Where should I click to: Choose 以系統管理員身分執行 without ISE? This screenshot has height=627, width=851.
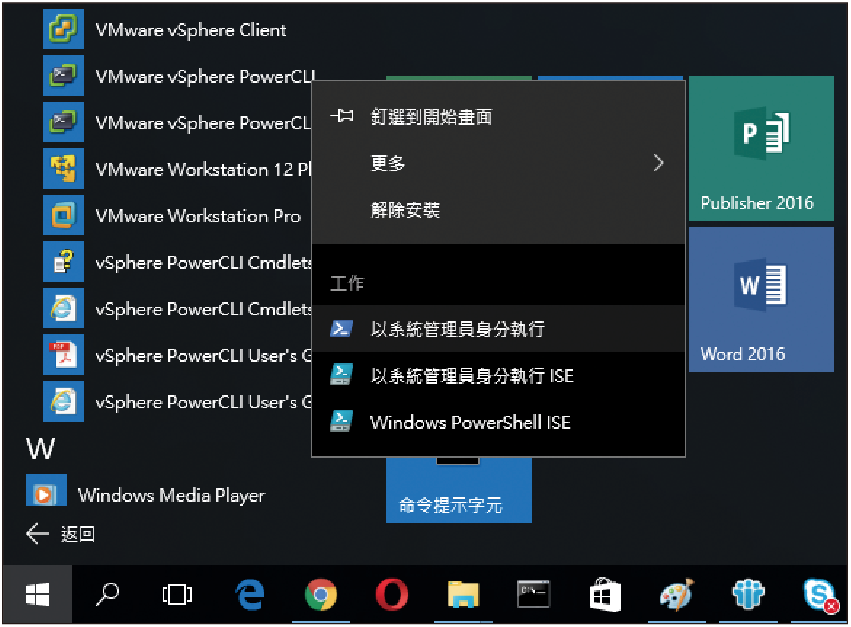click(x=498, y=328)
